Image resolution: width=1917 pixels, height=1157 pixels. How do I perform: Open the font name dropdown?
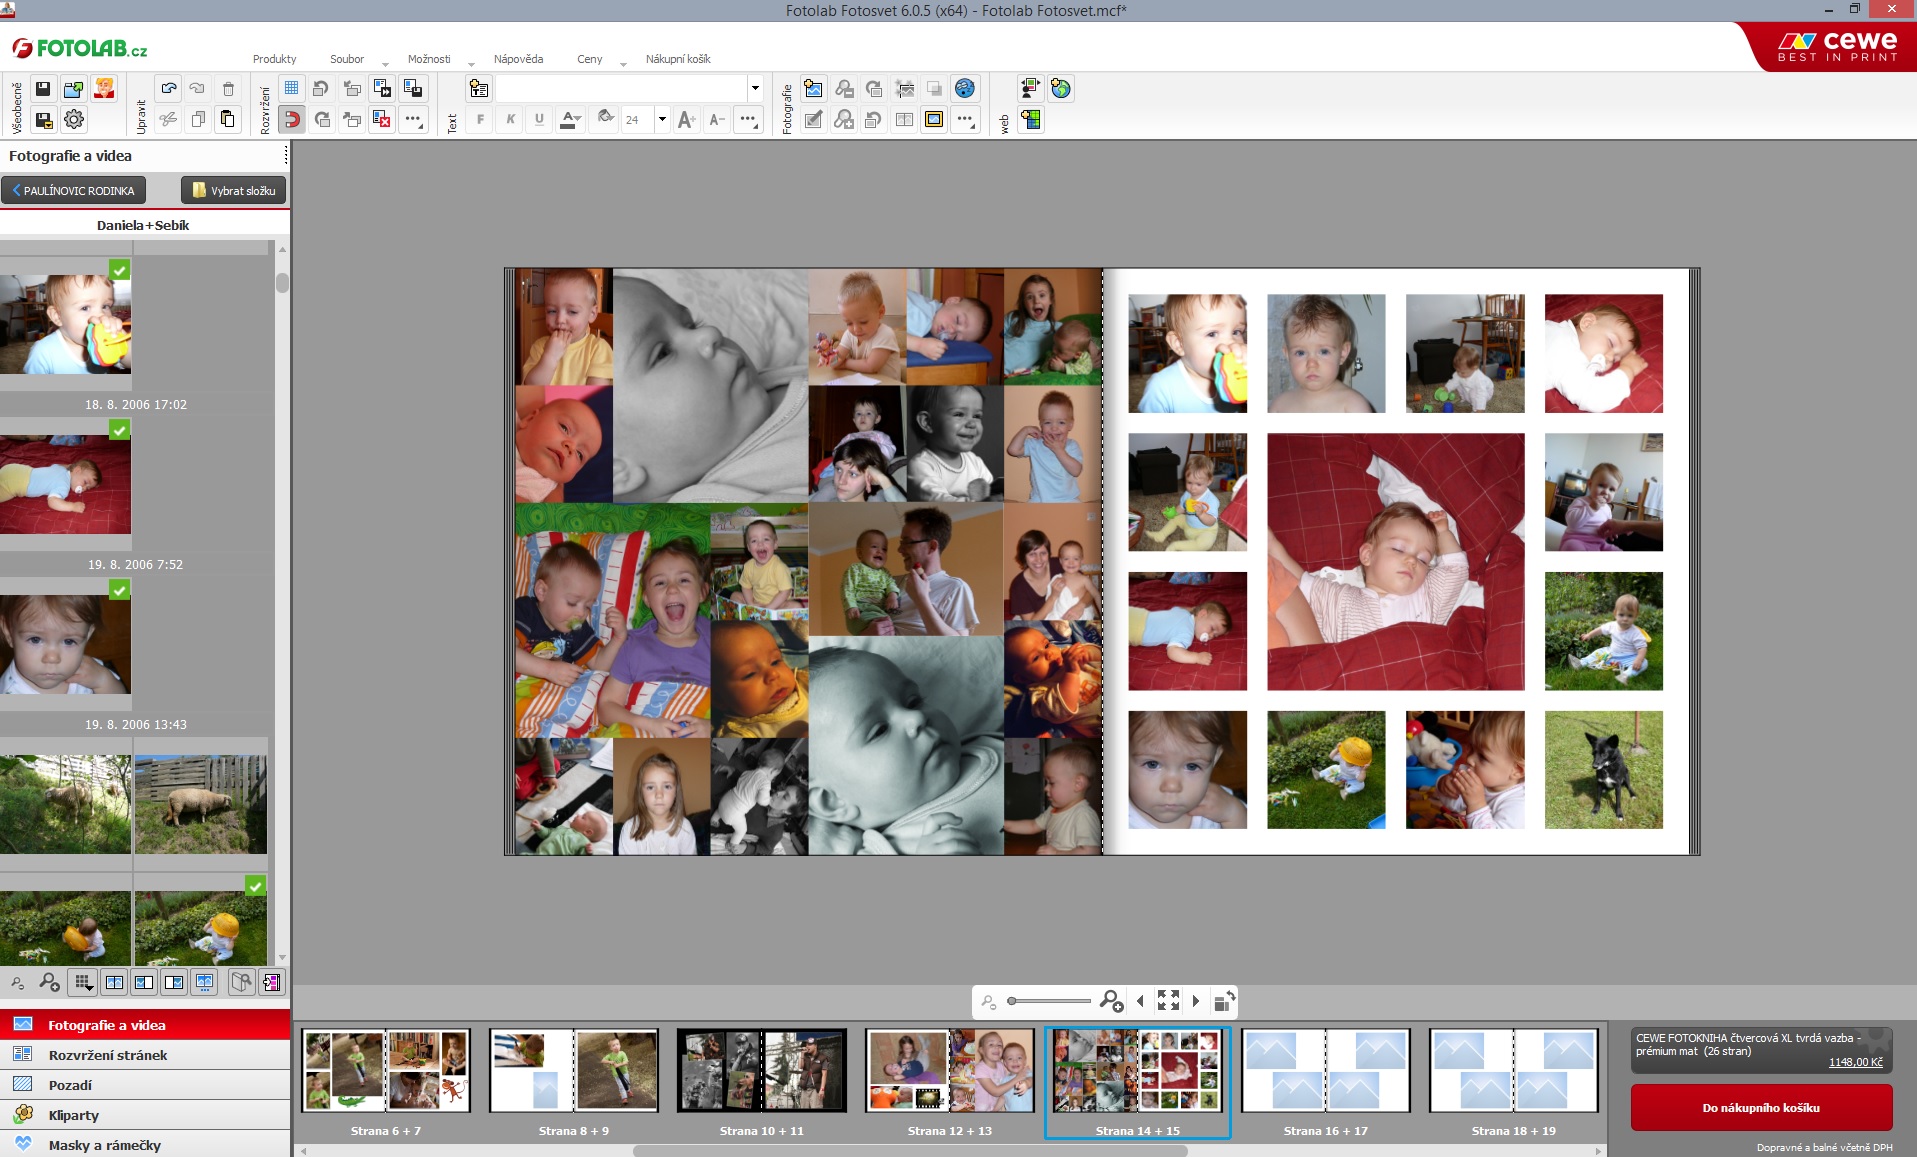click(x=754, y=89)
